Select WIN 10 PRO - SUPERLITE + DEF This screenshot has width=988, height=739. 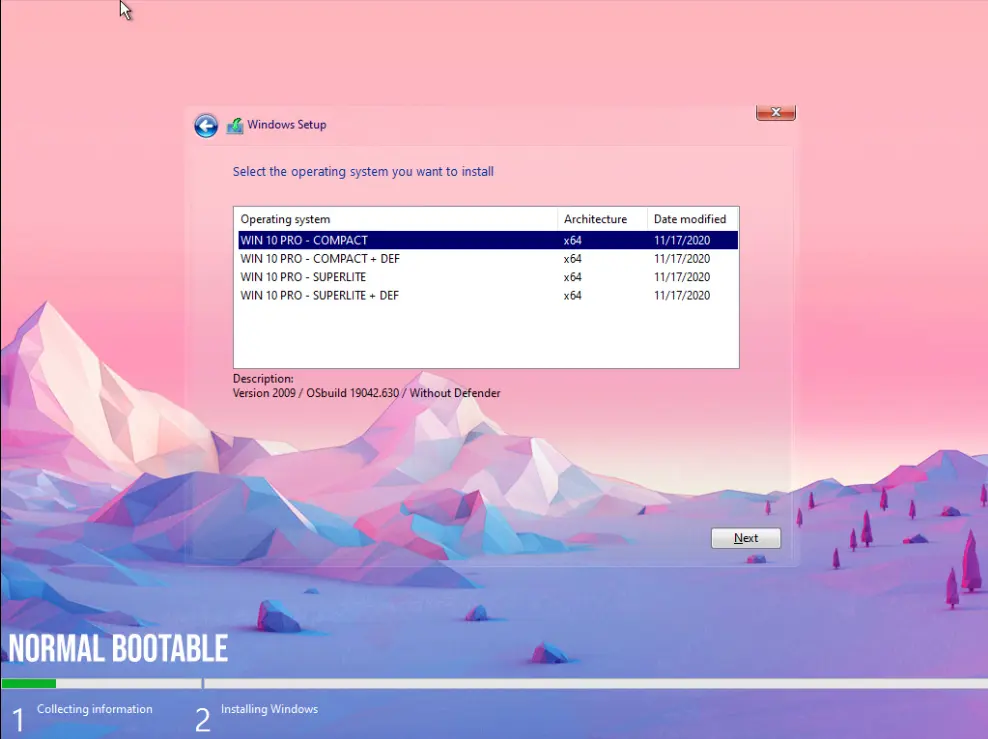[x=488, y=295]
